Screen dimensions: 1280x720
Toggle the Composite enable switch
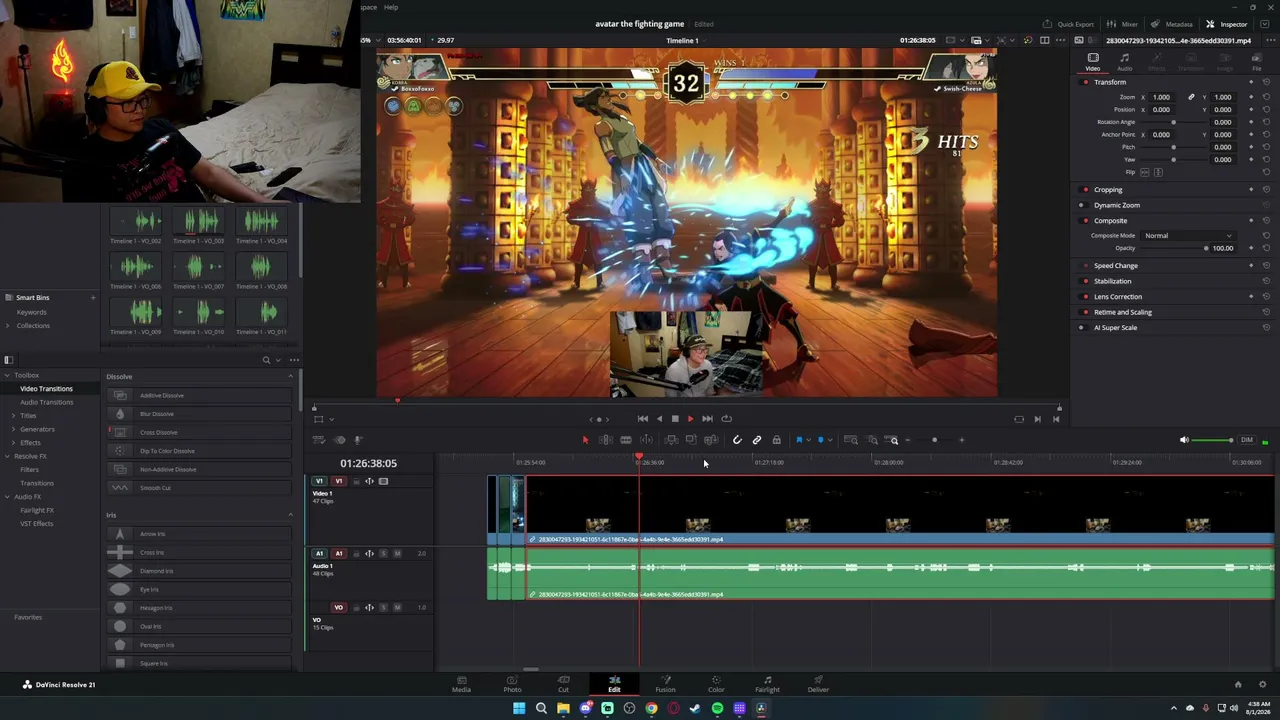pyautogui.click(x=1086, y=220)
